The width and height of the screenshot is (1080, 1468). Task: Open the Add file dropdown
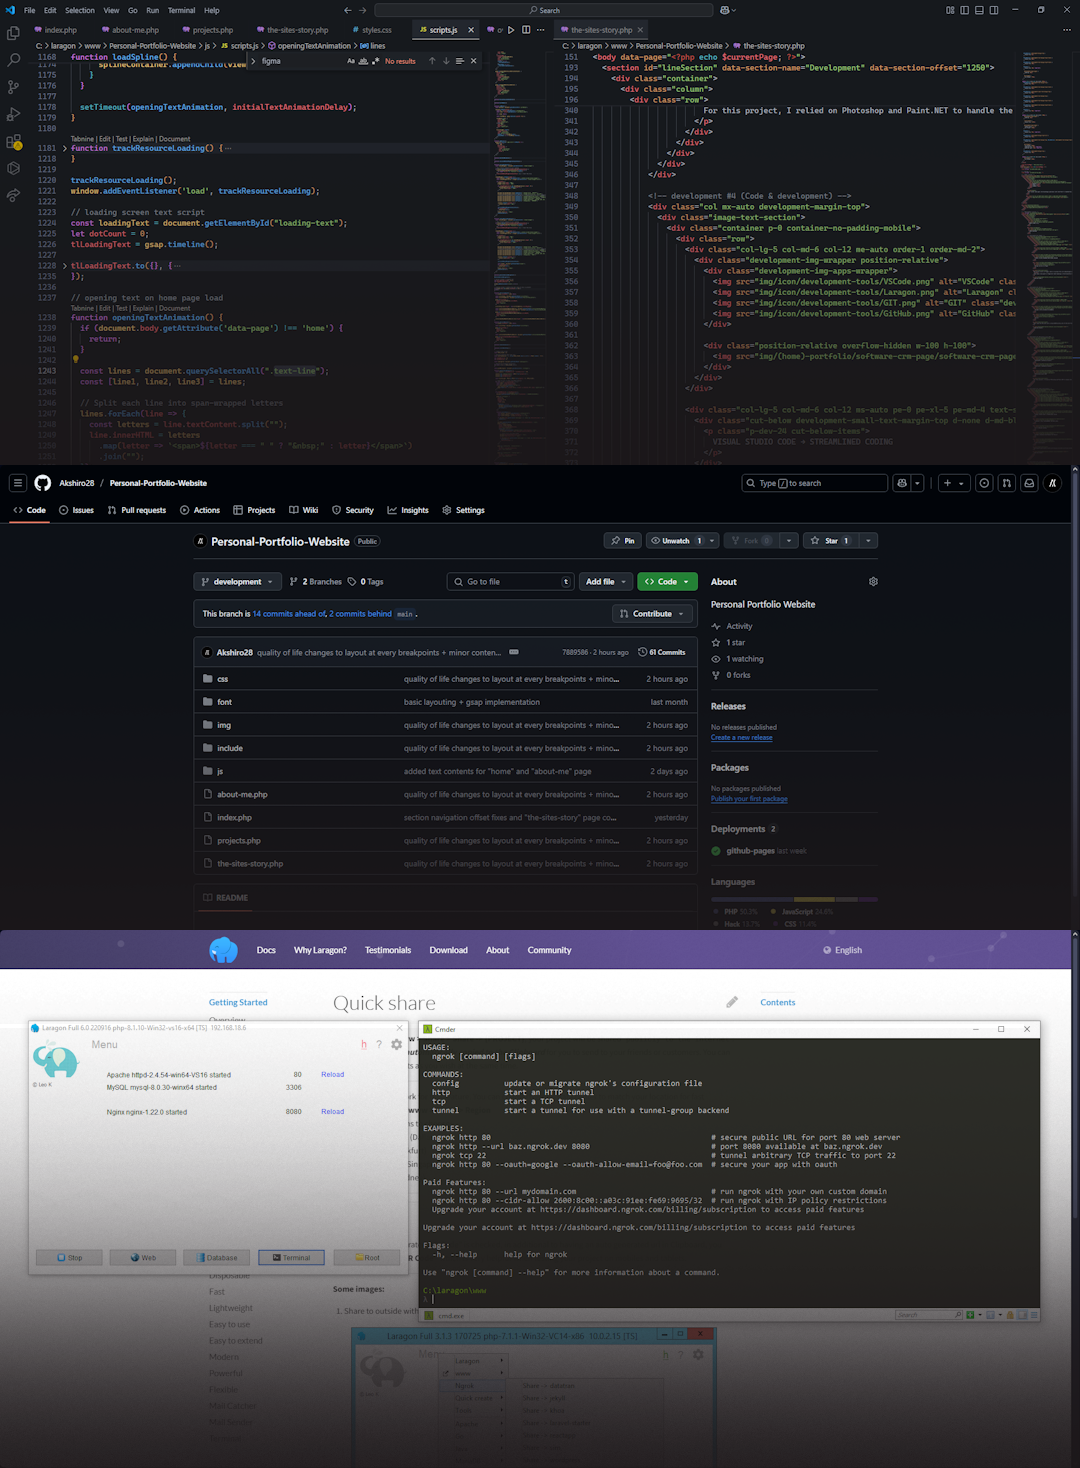pyautogui.click(x=605, y=581)
